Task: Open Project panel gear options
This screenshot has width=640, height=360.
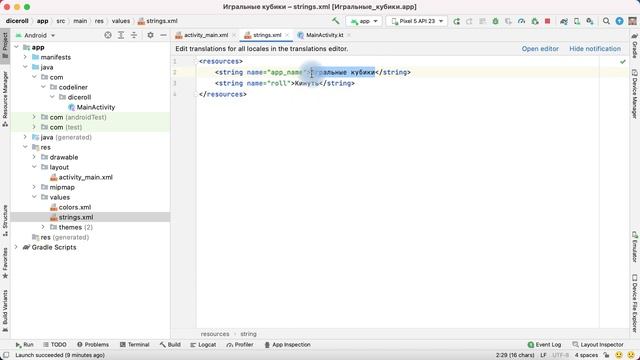Action: coord(150,35)
